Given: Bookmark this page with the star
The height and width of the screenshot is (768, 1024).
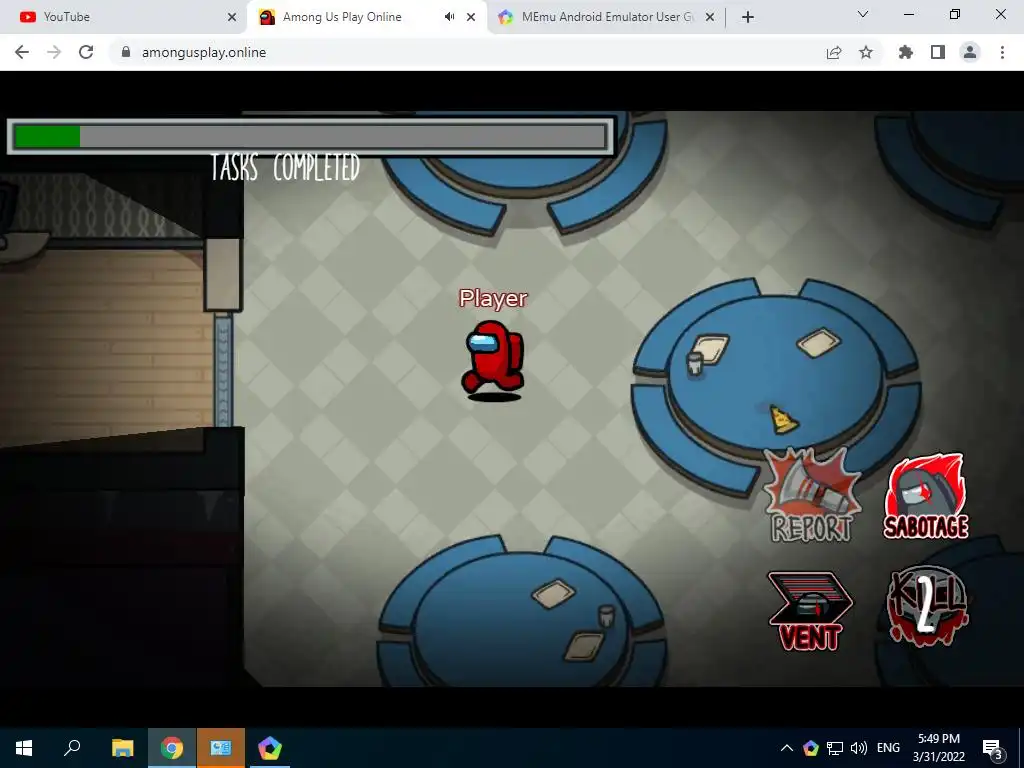Looking at the screenshot, I should coord(866,52).
